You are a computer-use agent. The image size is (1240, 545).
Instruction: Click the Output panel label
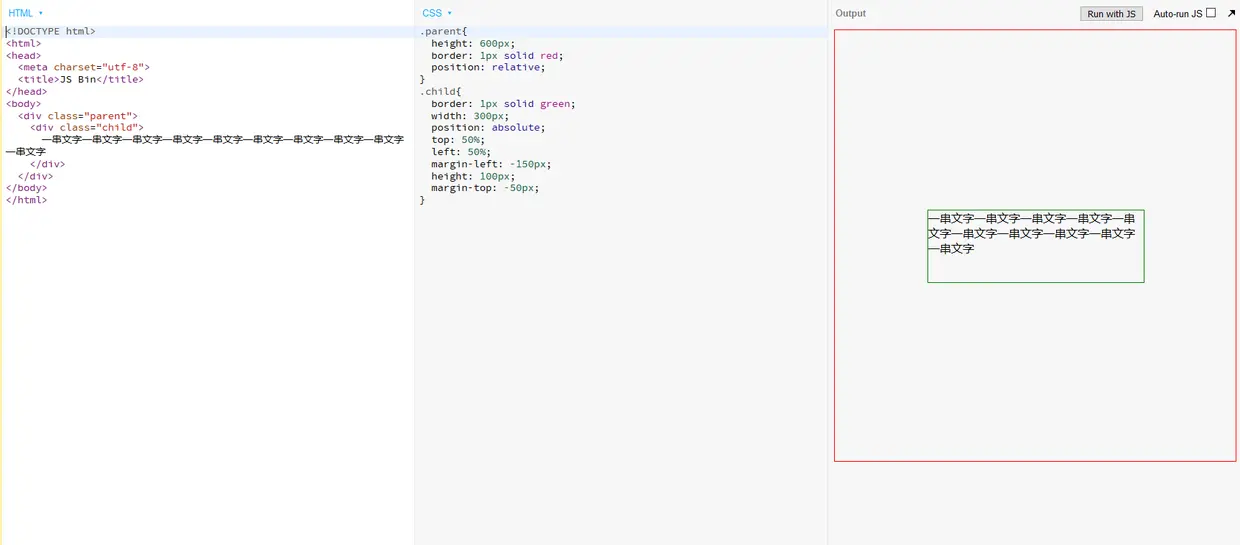850,13
